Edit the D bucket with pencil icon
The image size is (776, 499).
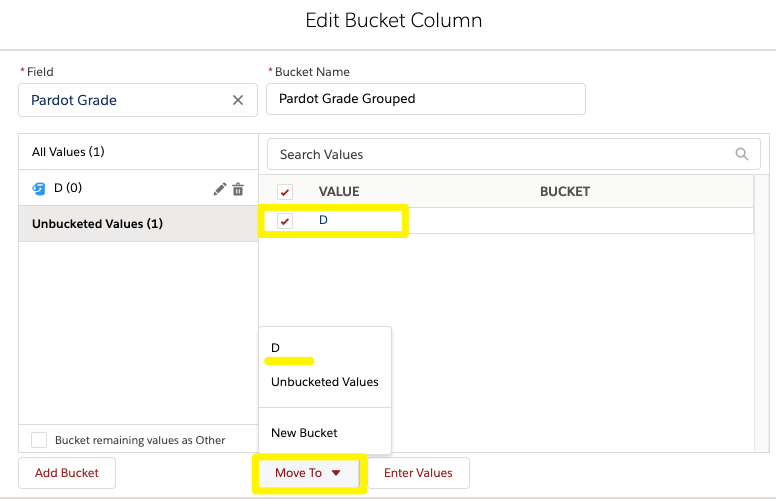[x=220, y=189]
